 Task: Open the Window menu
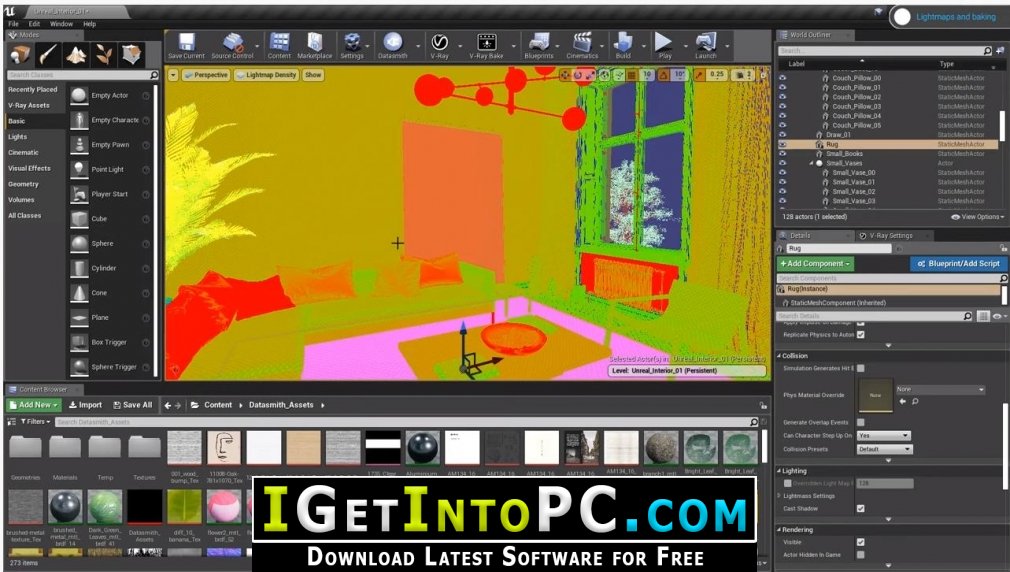click(61, 24)
